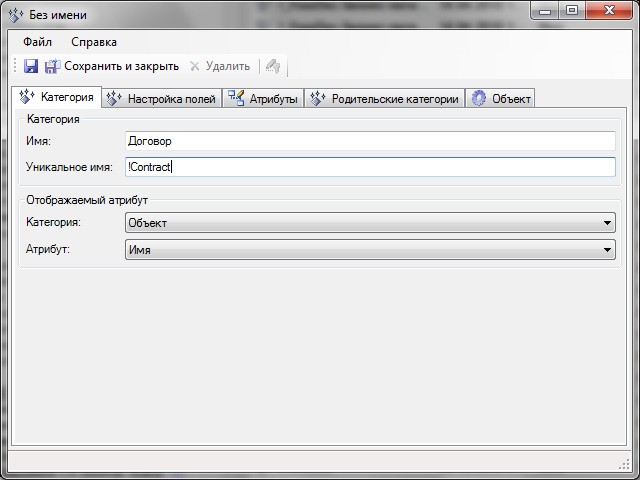The height and width of the screenshot is (480, 640).
Task: Select the "Категория" tab
Action: point(58,97)
